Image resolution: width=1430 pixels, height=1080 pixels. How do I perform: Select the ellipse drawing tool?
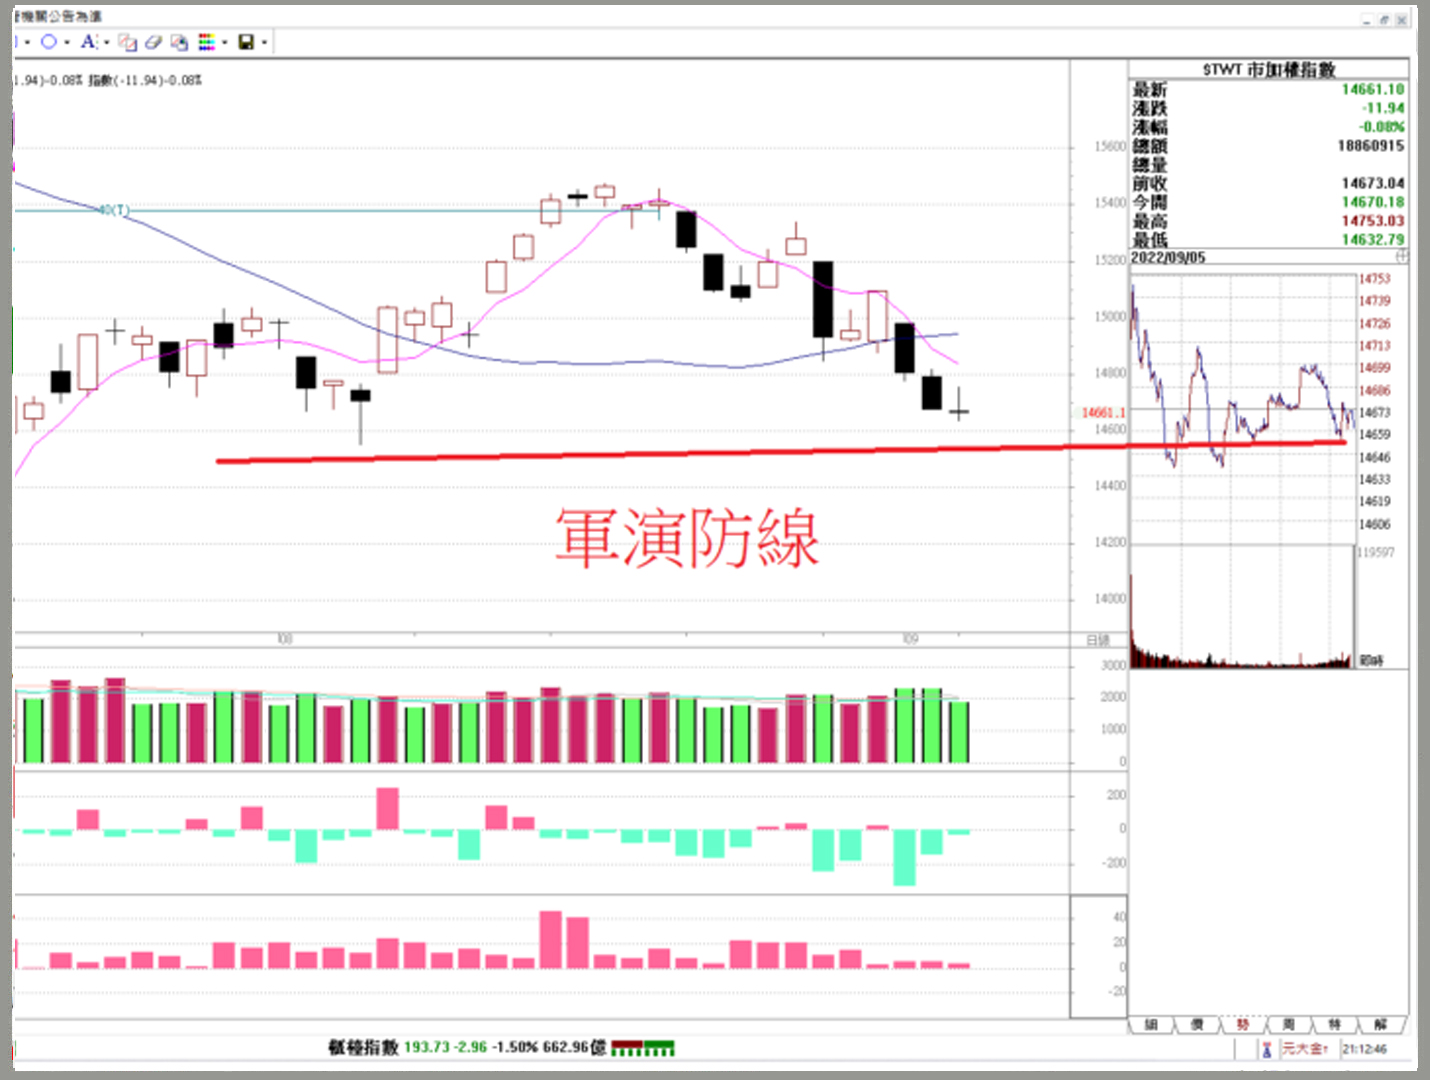pos(48,42)
